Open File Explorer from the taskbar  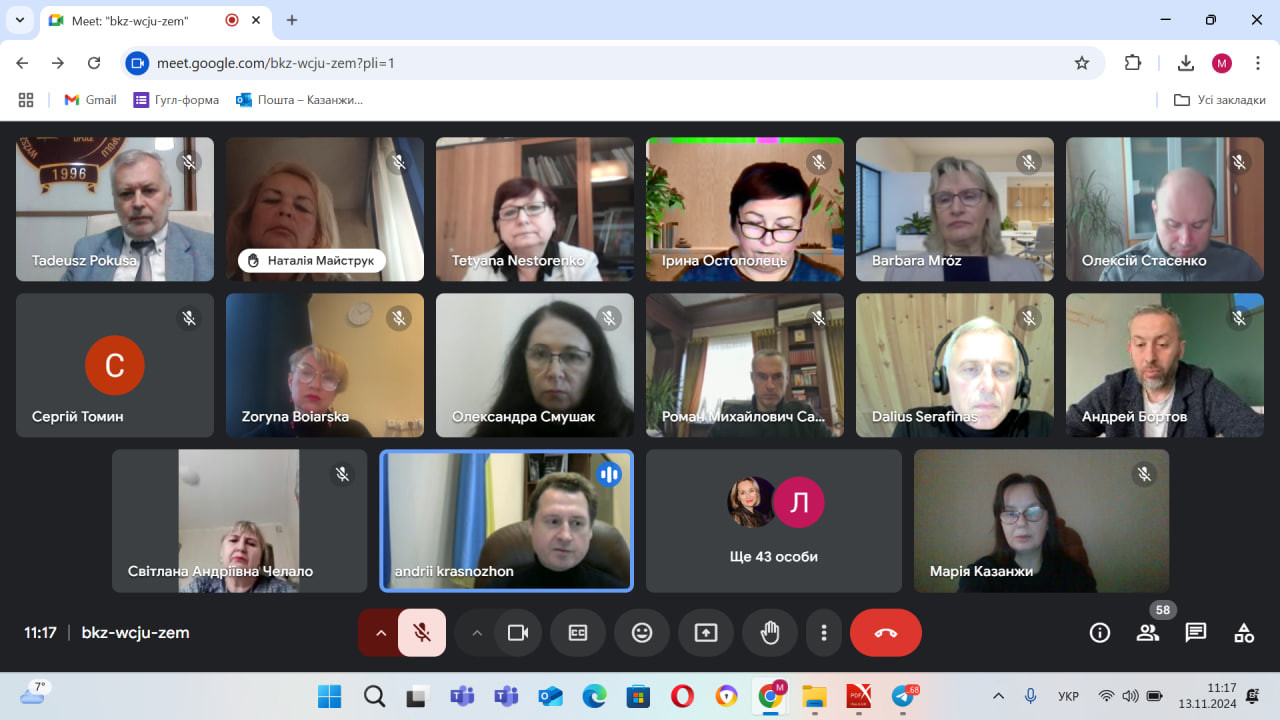pyautogui.click(x=815, y=696)
